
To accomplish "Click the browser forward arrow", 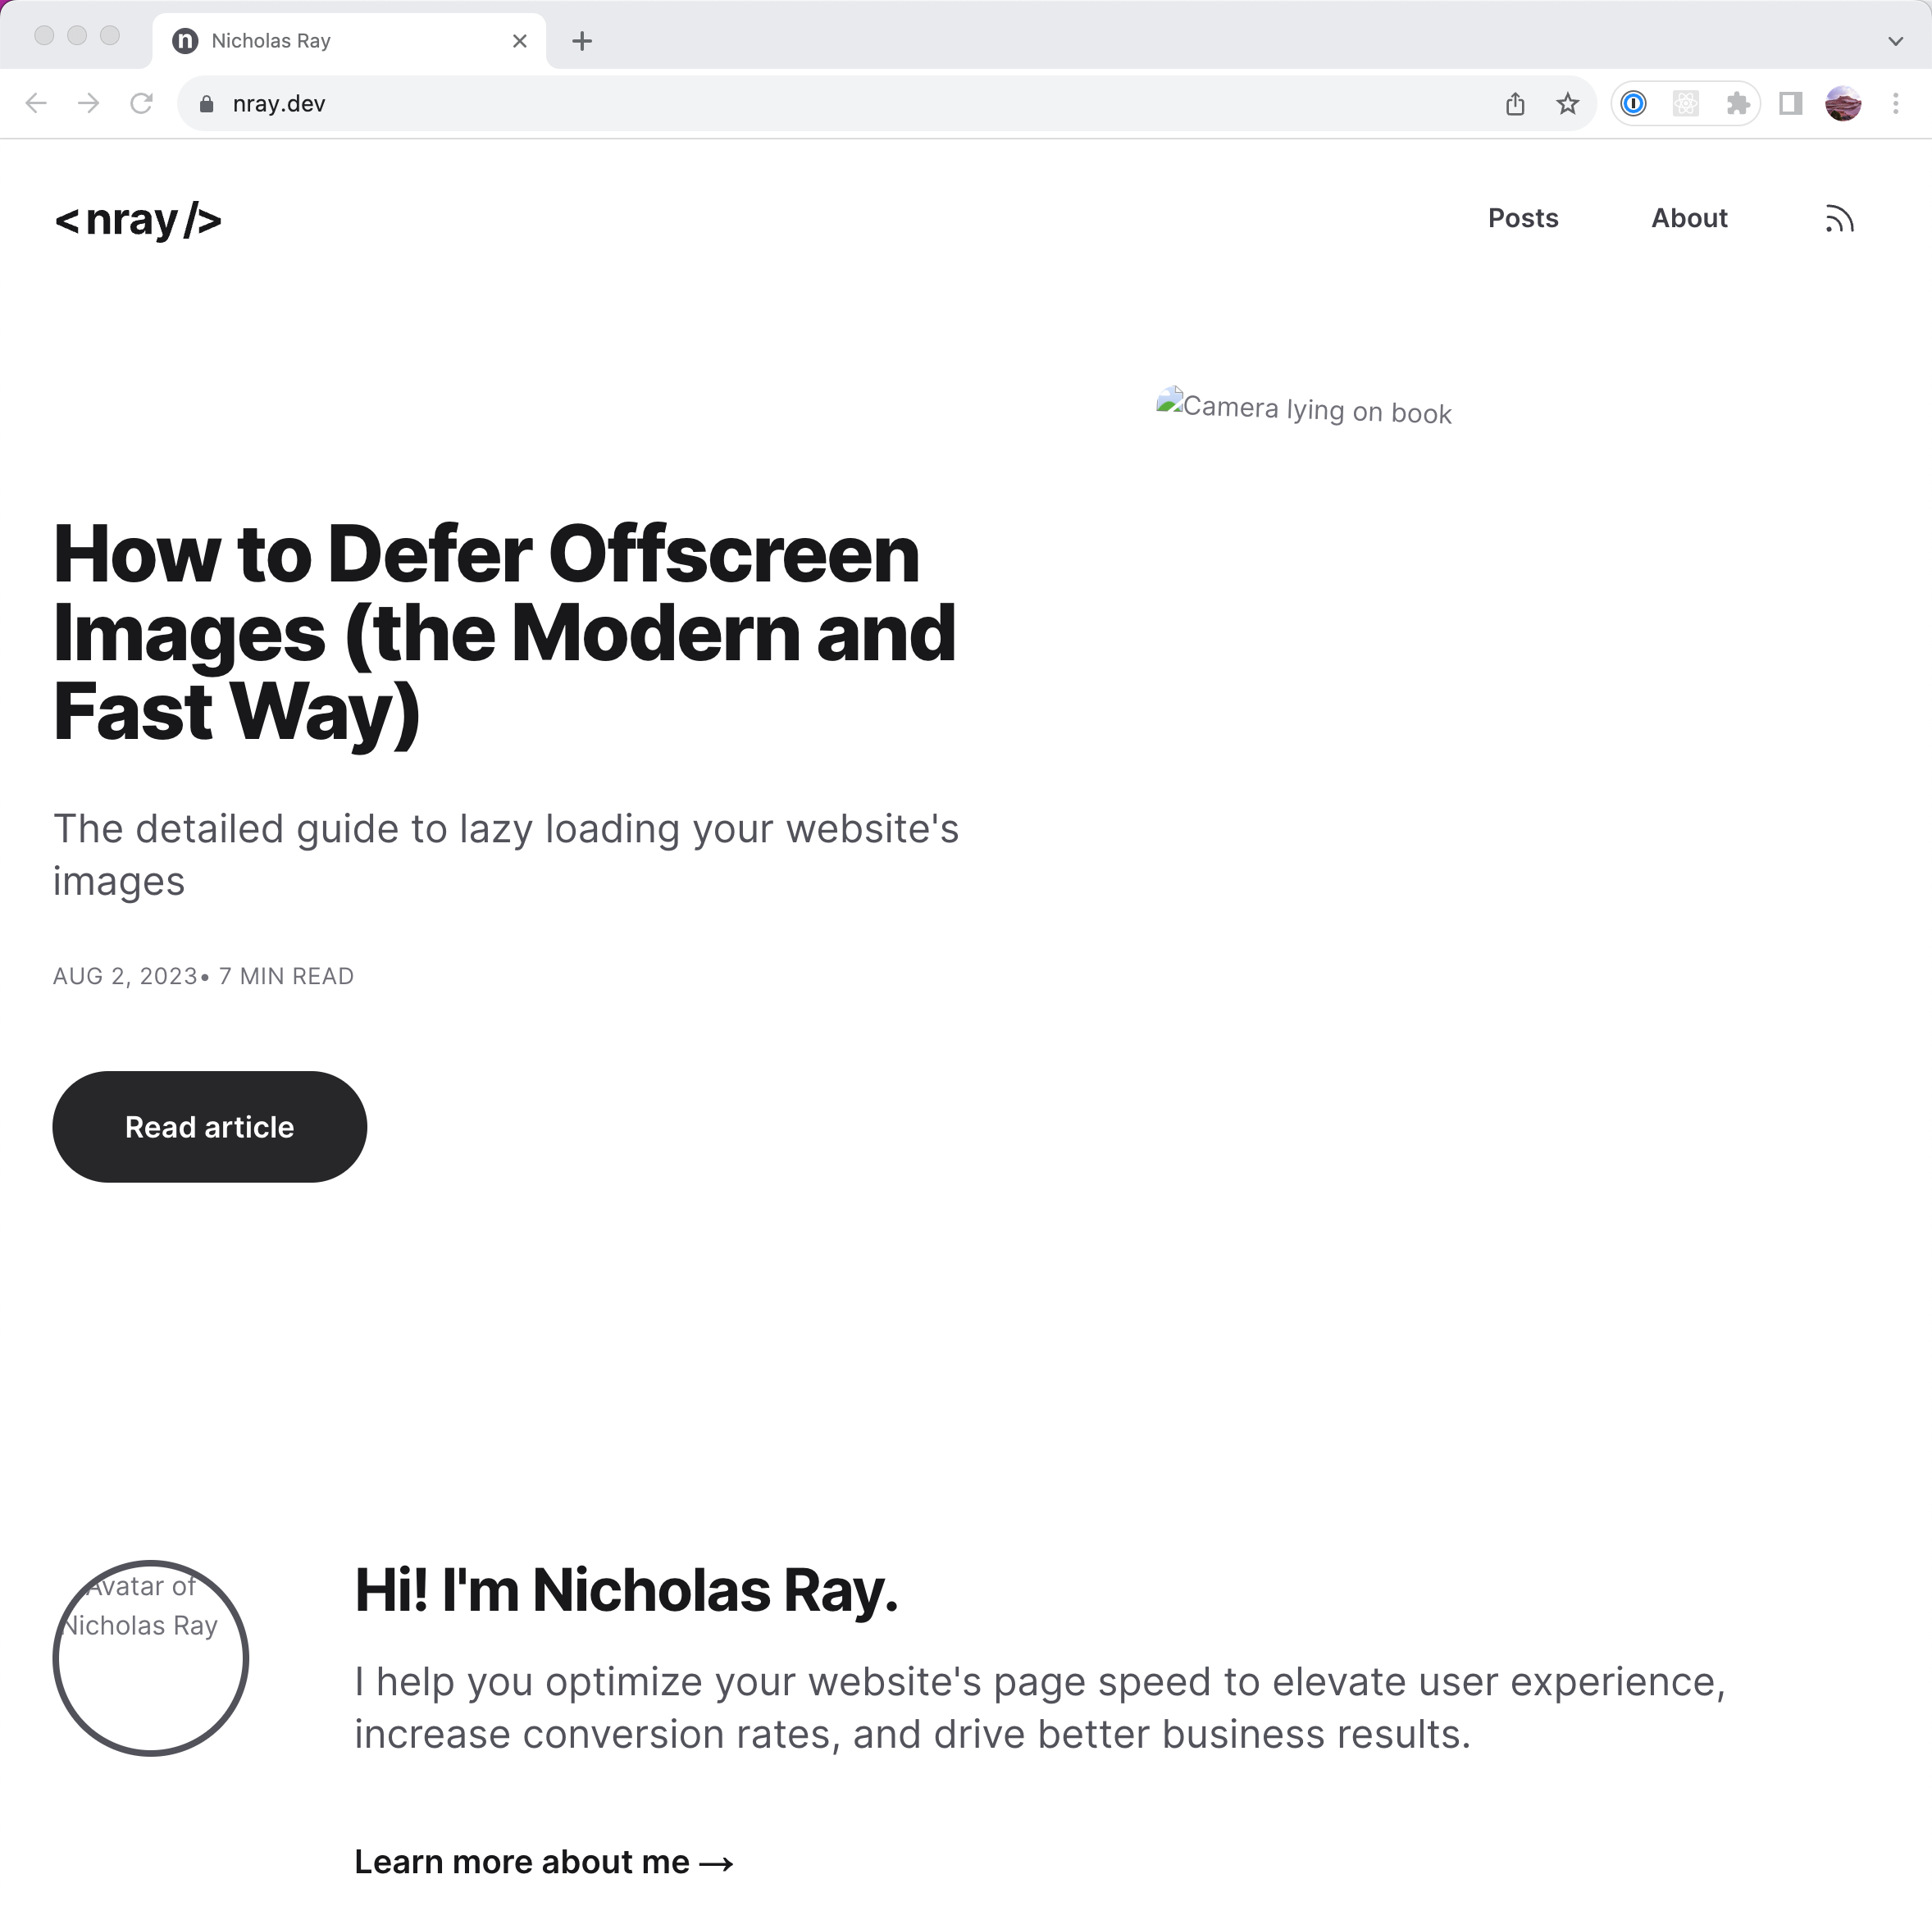I will click(88, 103).
